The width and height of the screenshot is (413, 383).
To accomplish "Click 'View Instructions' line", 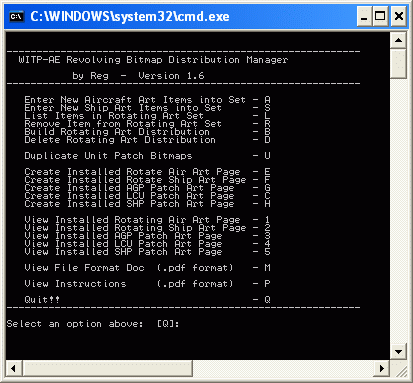I will tap(129, 284).
